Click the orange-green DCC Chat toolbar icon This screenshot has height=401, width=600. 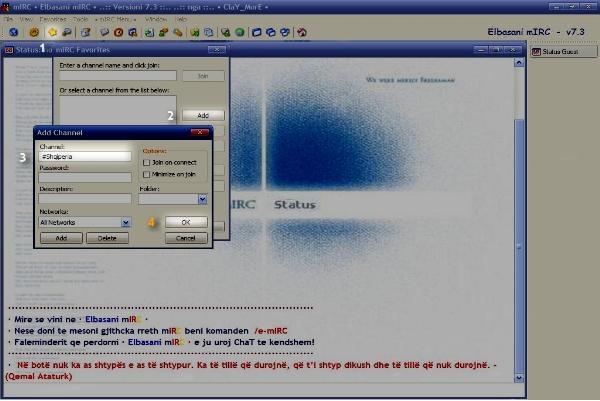click(x=163, y=33)
